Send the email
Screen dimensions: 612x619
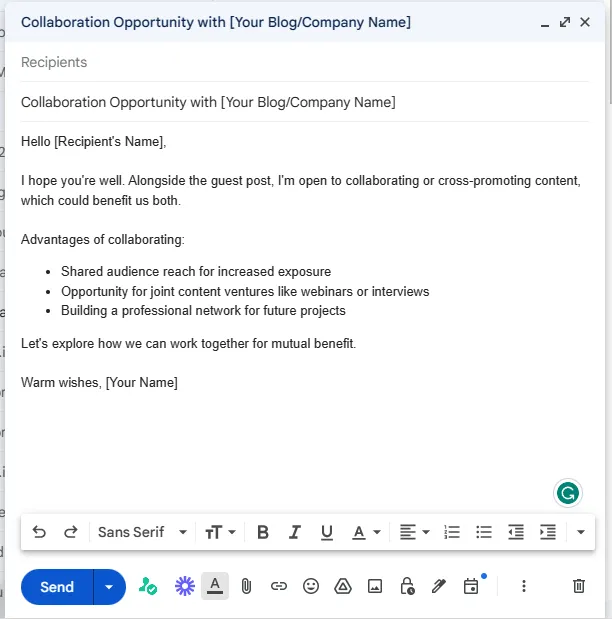pos(57,587)
